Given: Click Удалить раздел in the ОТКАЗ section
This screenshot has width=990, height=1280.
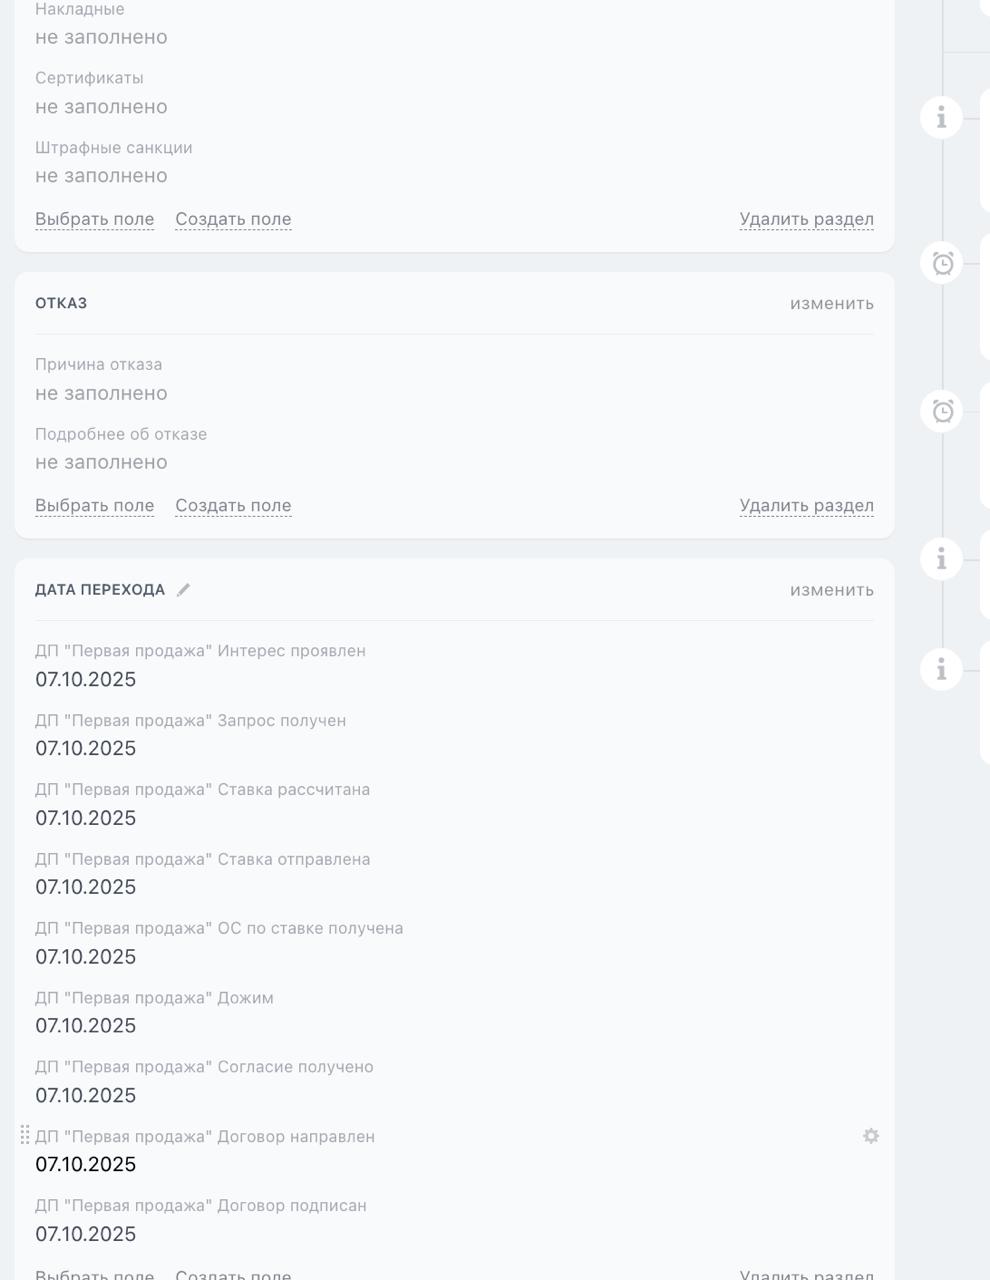Looking at the screenshot, I should tap(806, 506).
